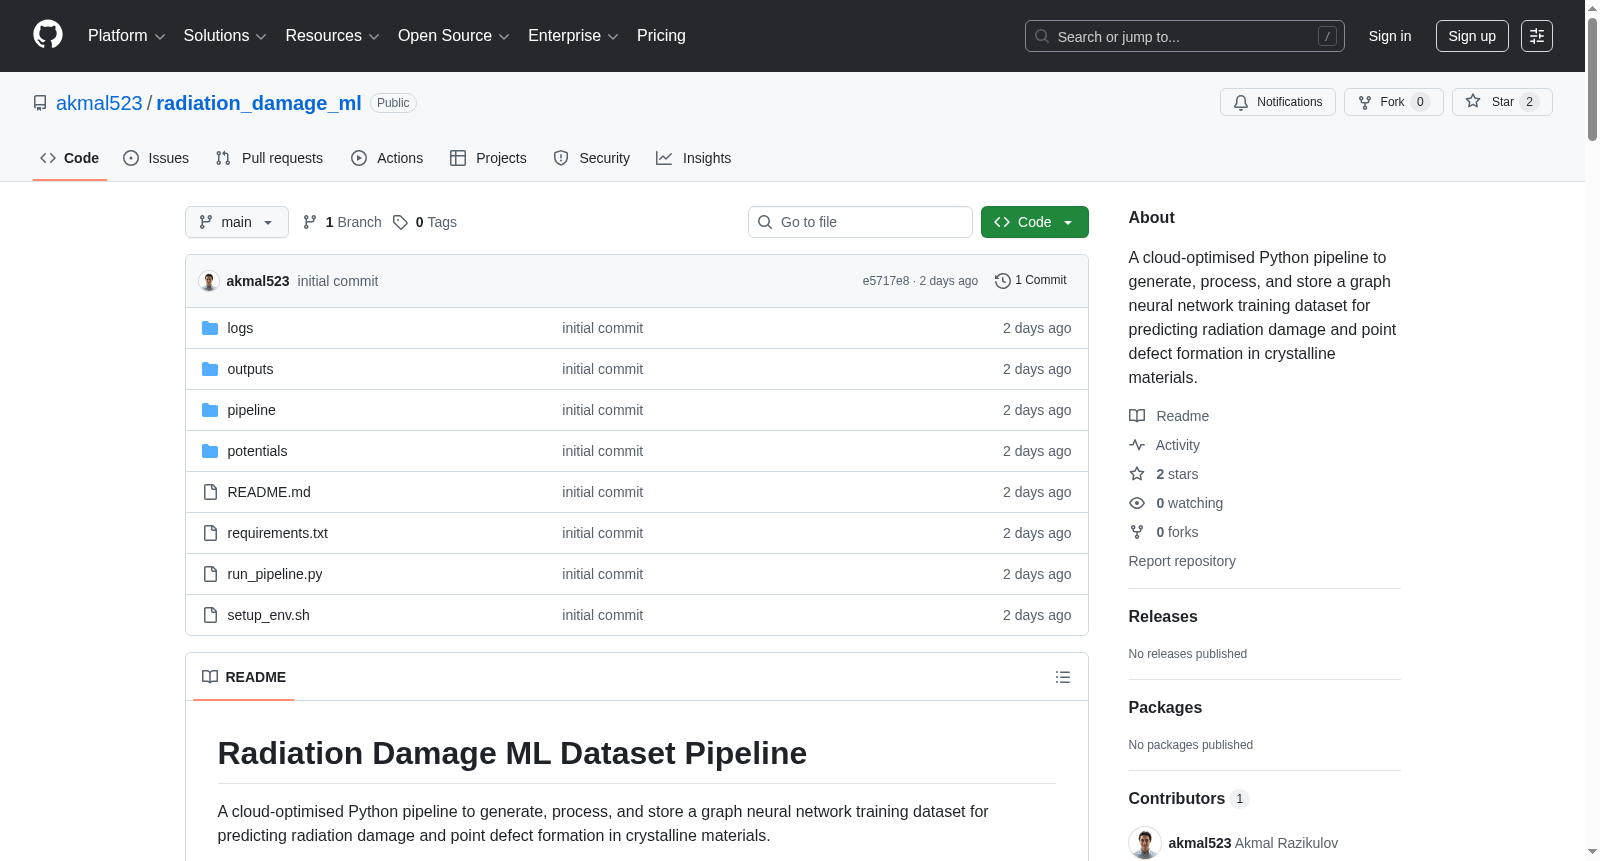Click the tag icon beside Tags
The image size is (1600, 861).
(400, 222)
